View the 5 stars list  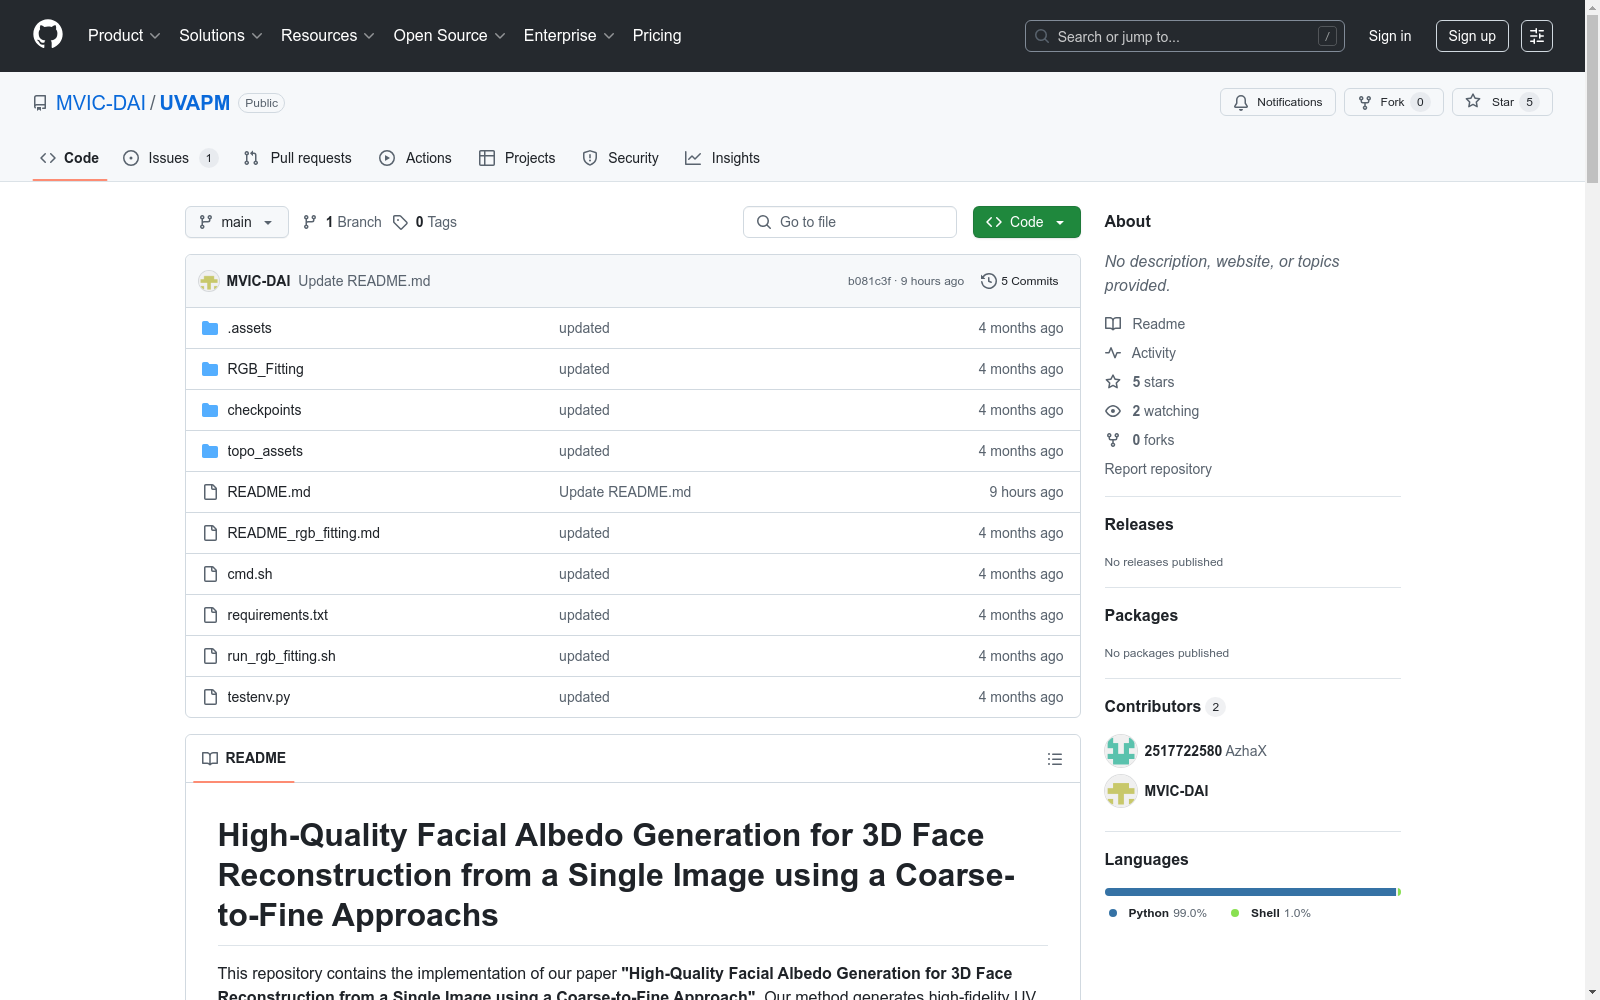coord(1140,382)
